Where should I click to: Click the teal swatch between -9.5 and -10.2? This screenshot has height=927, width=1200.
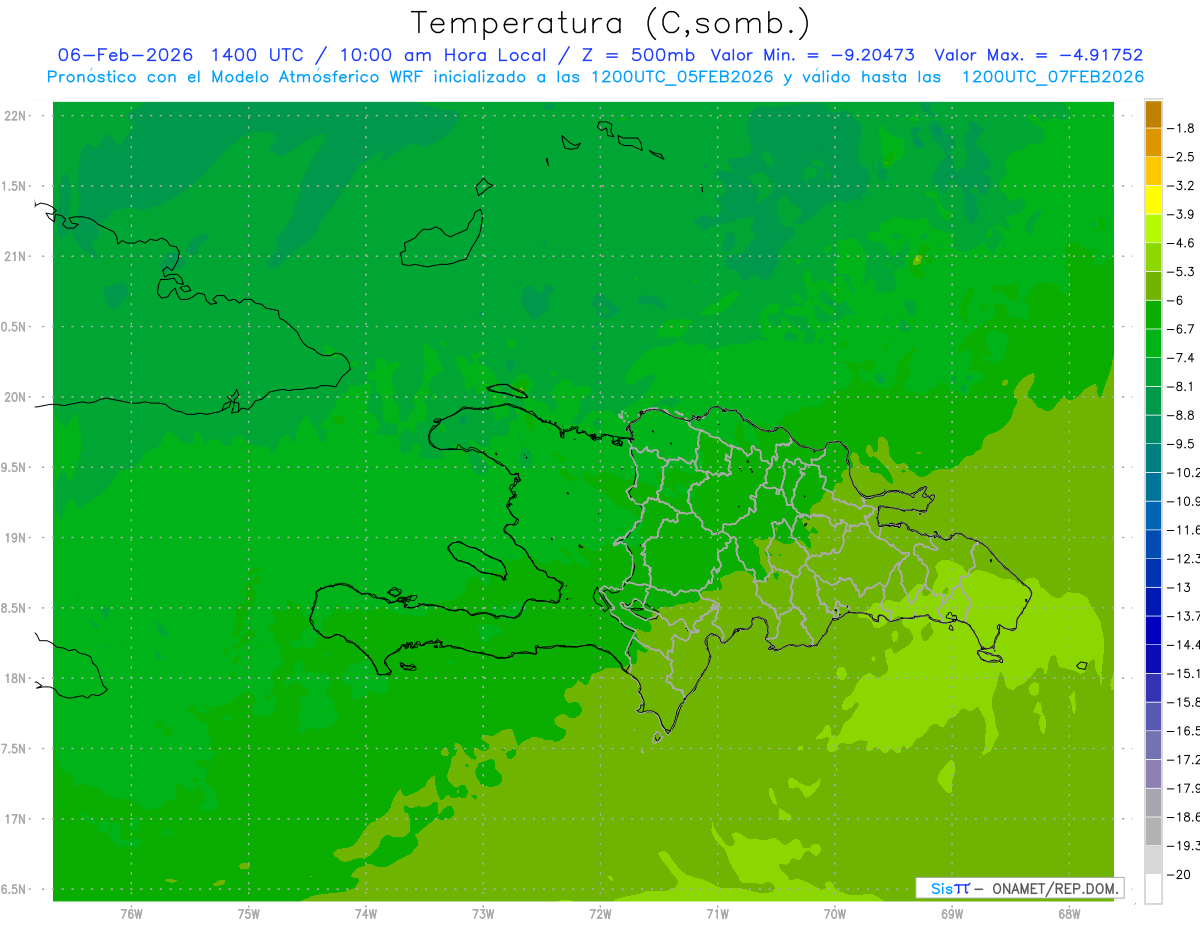point(1153,458)
